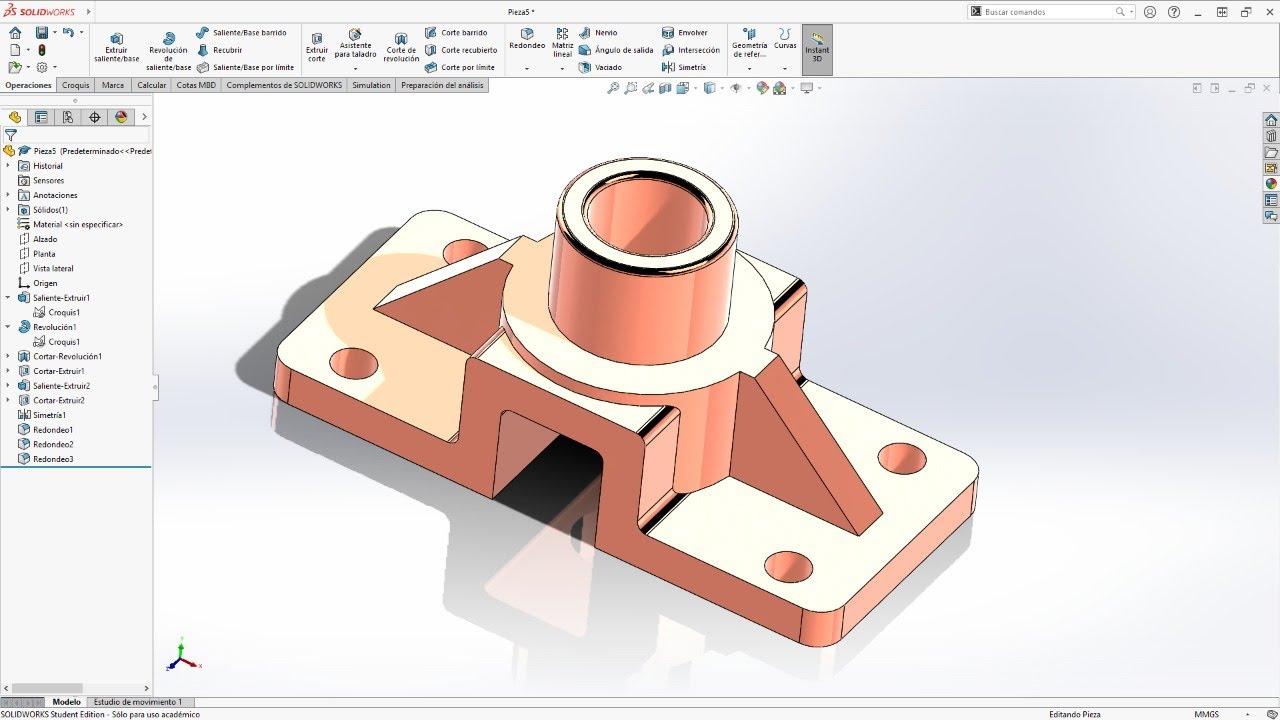The width and height of the screenshot is (1280, 720).
Task: Open the Simulation tab
Action: tap(371, 85)
